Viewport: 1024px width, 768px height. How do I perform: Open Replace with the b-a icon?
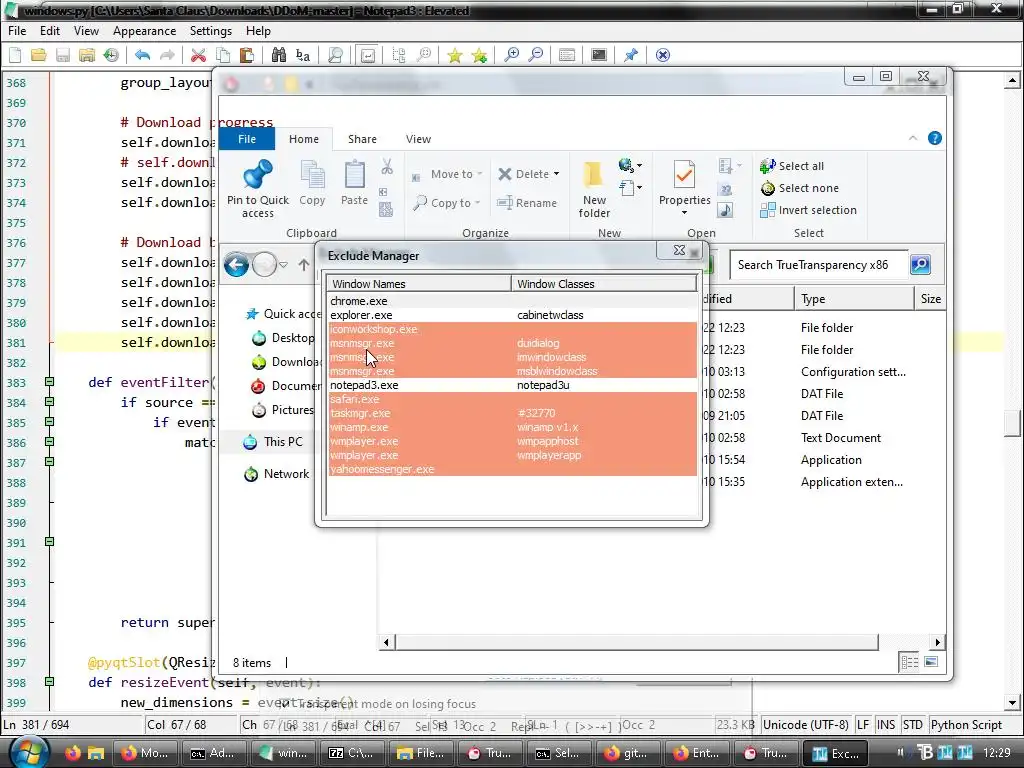tap(303, 55)
